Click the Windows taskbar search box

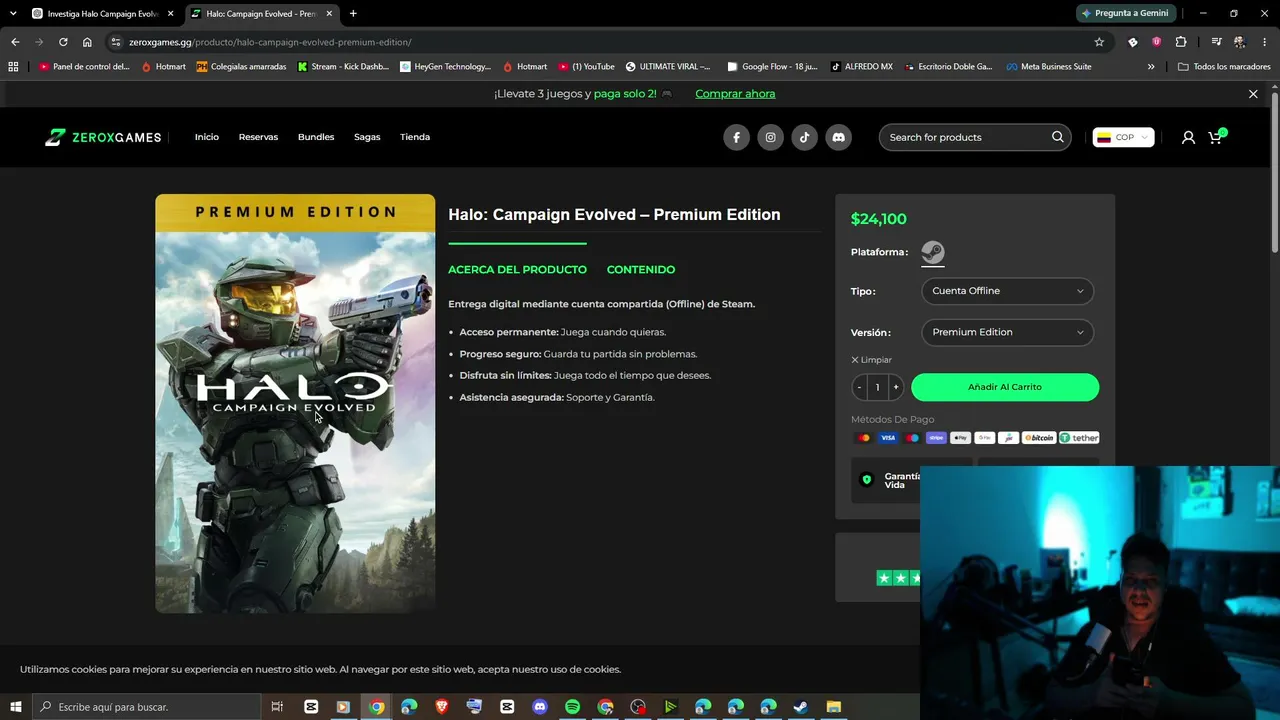(147, 707)
